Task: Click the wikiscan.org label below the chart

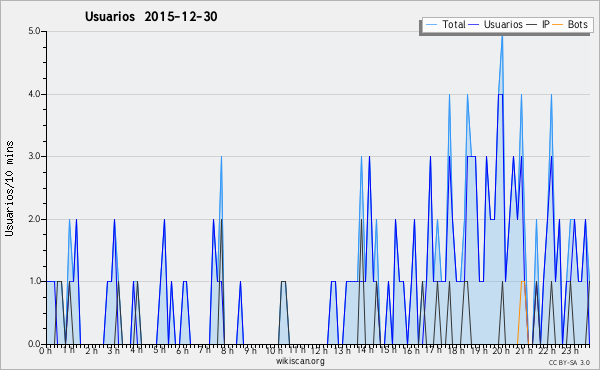Action: [x=300, y=361]
